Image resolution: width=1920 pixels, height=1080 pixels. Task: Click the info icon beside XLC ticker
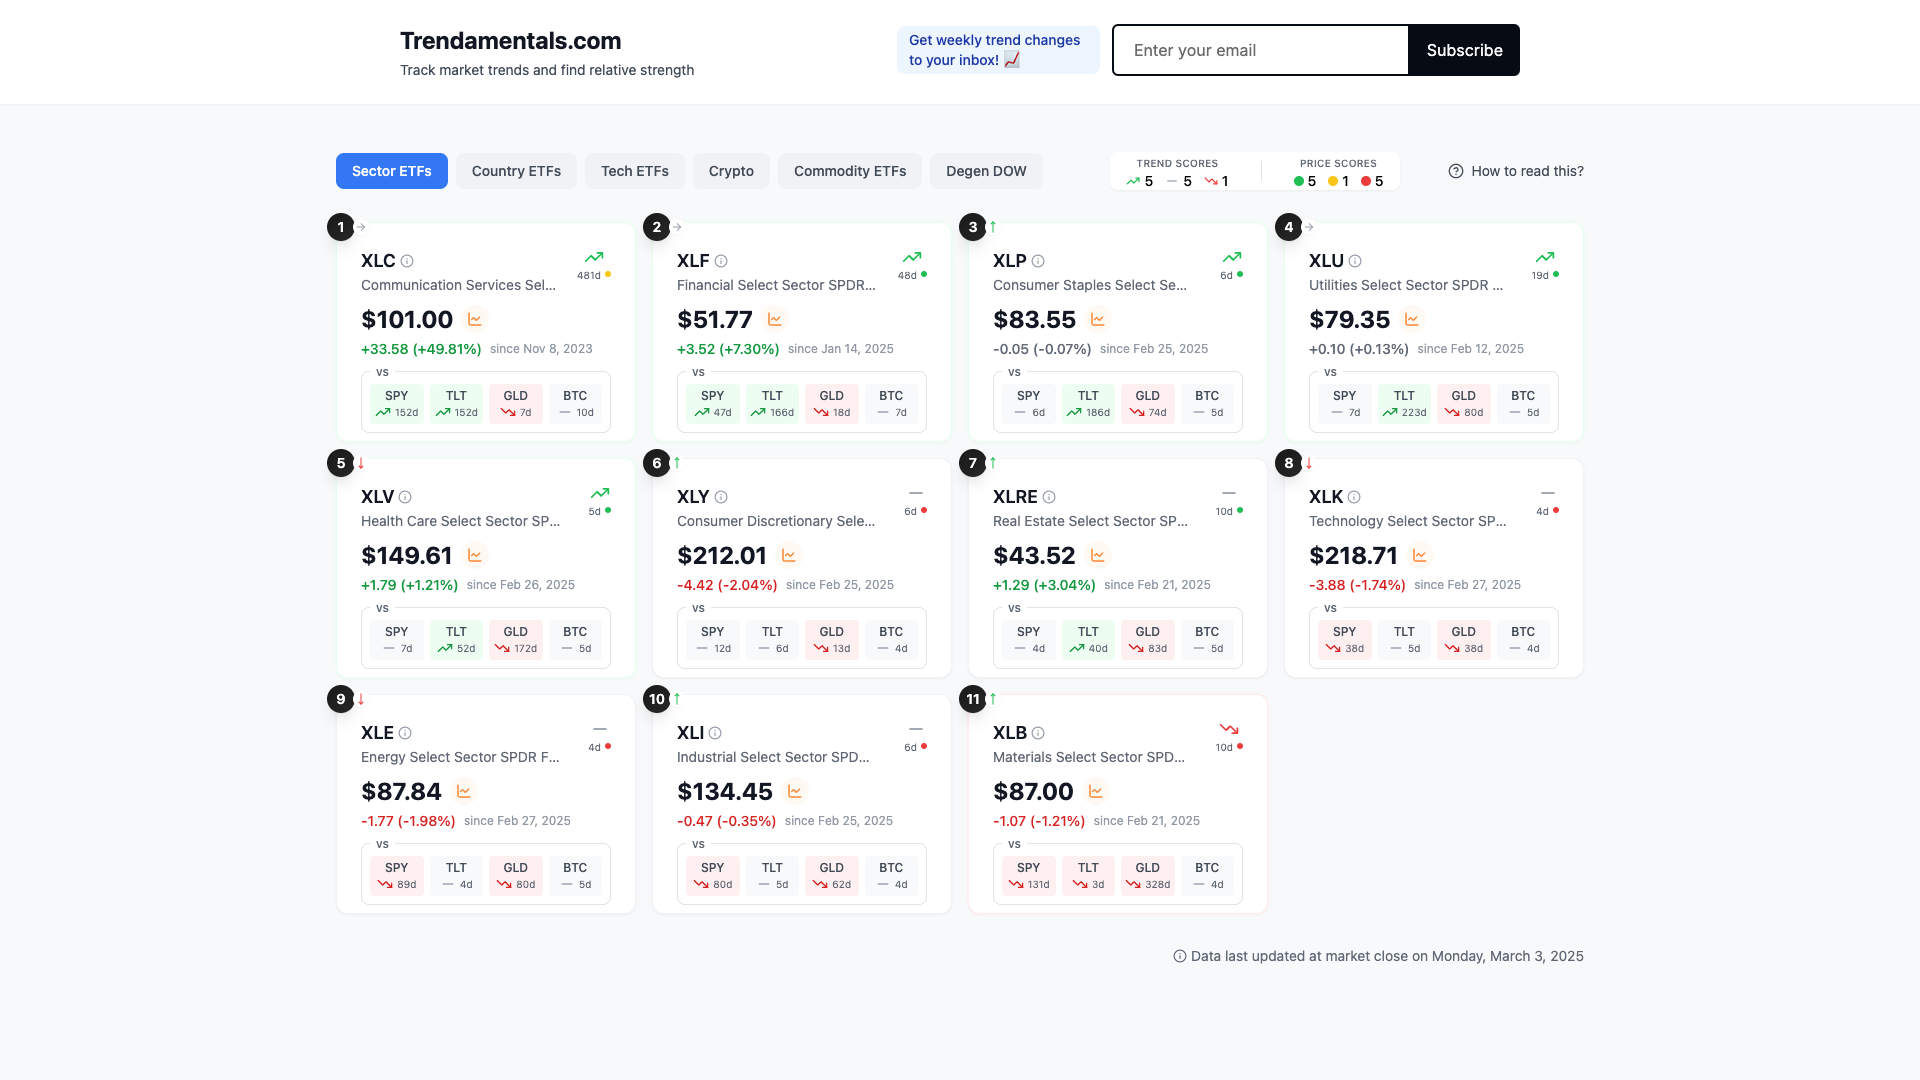pyautogui.click(x=407, y=261)
